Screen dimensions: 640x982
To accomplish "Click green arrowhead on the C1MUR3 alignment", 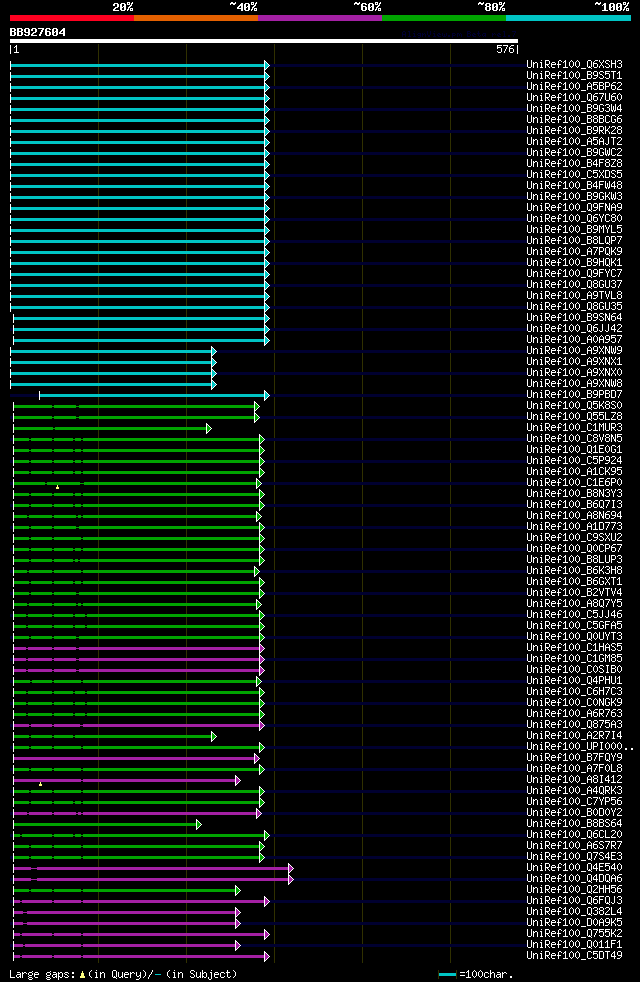I will click(x=209, y=428).
